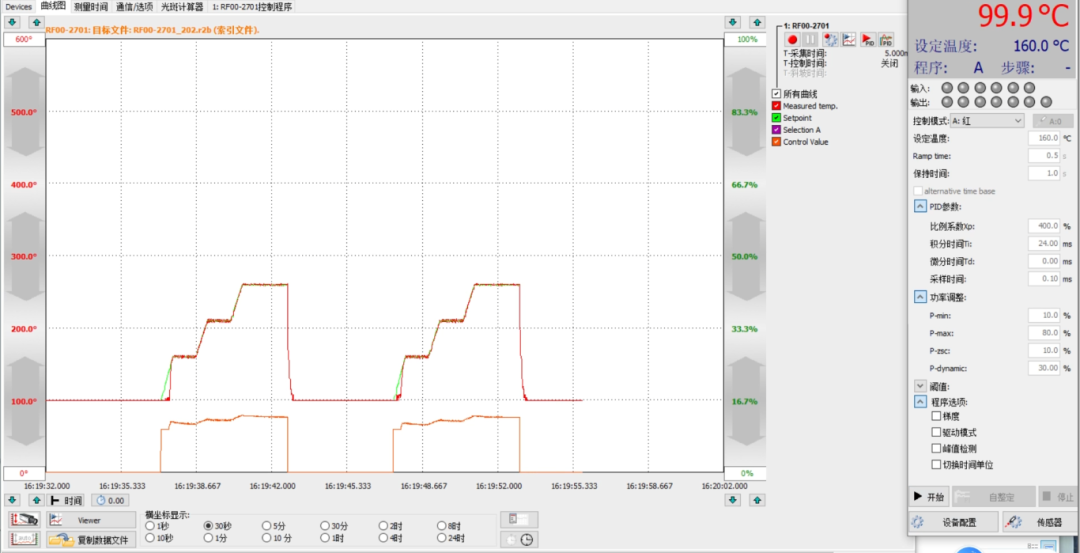1080x553 pixels.
Task: Toggle Control Value curve visibility
Action: click(x=776, y=142)
